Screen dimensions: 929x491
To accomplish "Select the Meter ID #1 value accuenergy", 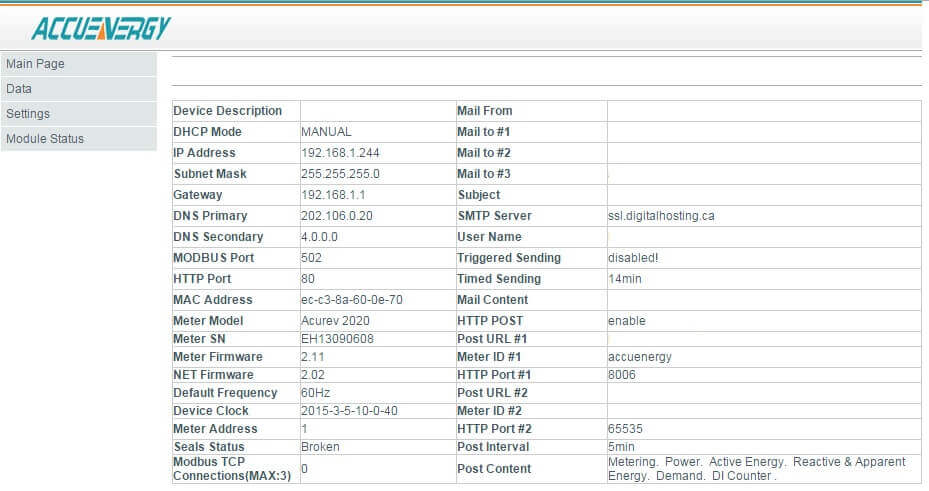I will [639, 357].
